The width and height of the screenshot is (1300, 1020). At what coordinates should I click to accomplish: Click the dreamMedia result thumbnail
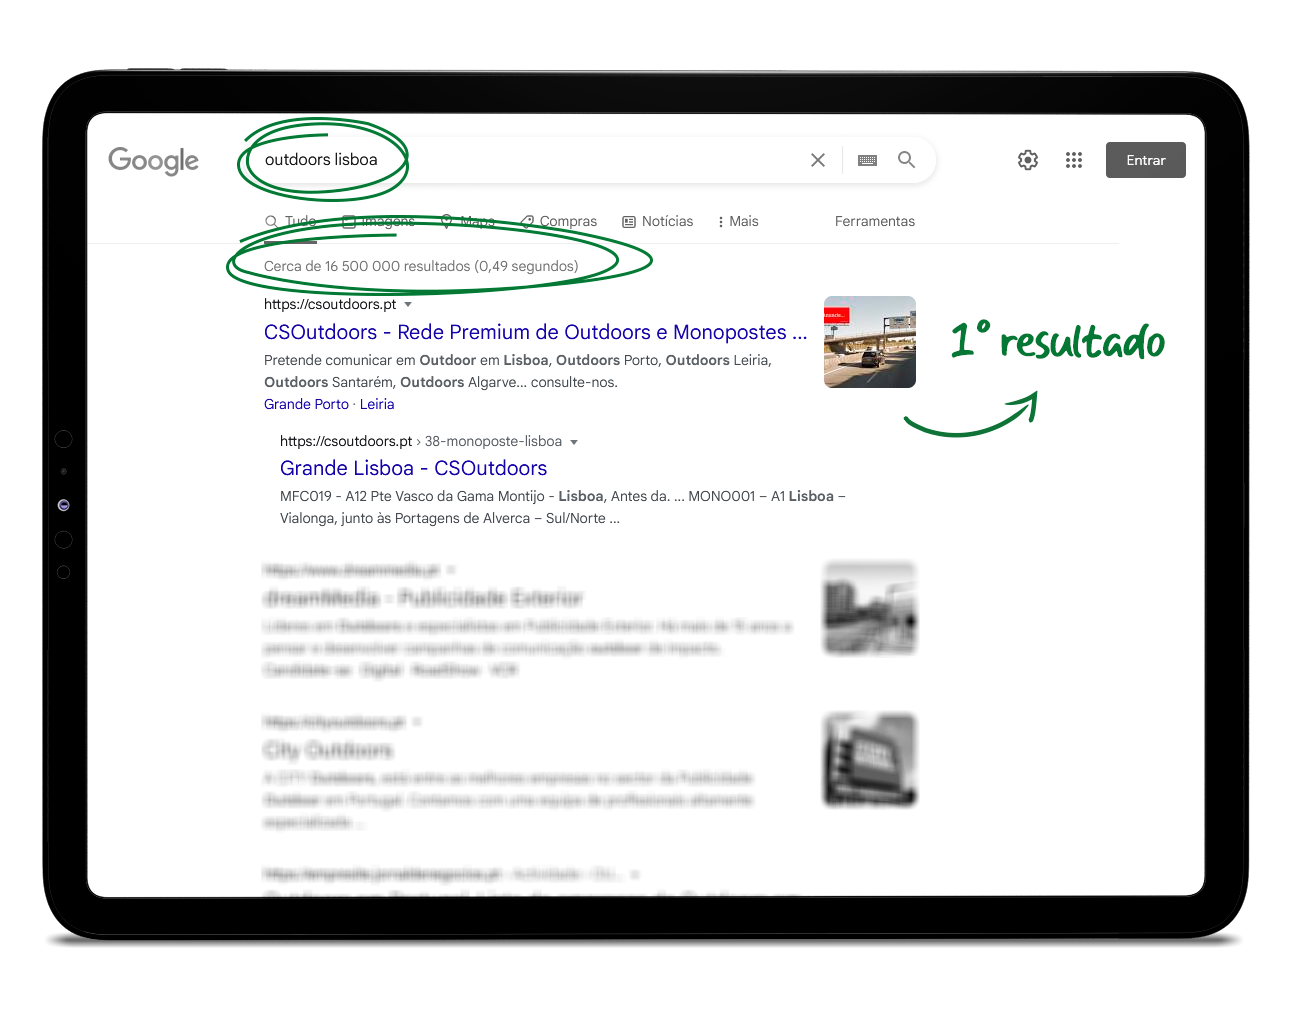[870, 608]
